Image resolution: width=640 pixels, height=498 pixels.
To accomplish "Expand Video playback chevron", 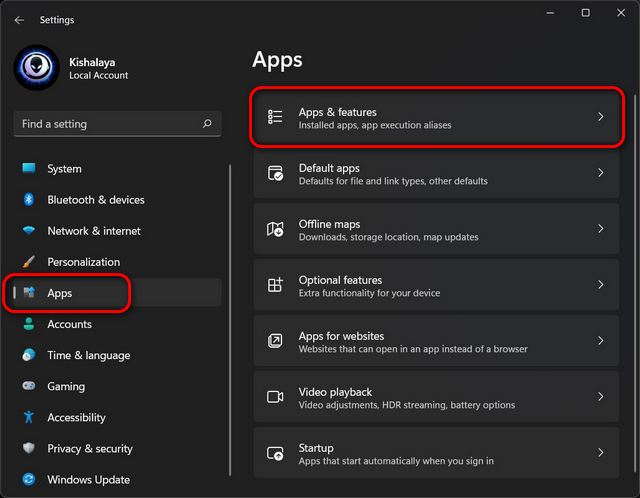I will 600,396.
